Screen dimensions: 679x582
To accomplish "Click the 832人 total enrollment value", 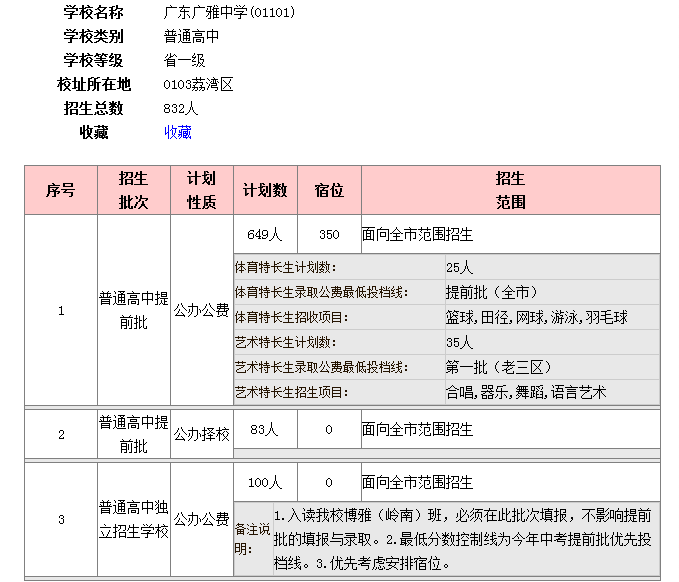I will (181, 108).
